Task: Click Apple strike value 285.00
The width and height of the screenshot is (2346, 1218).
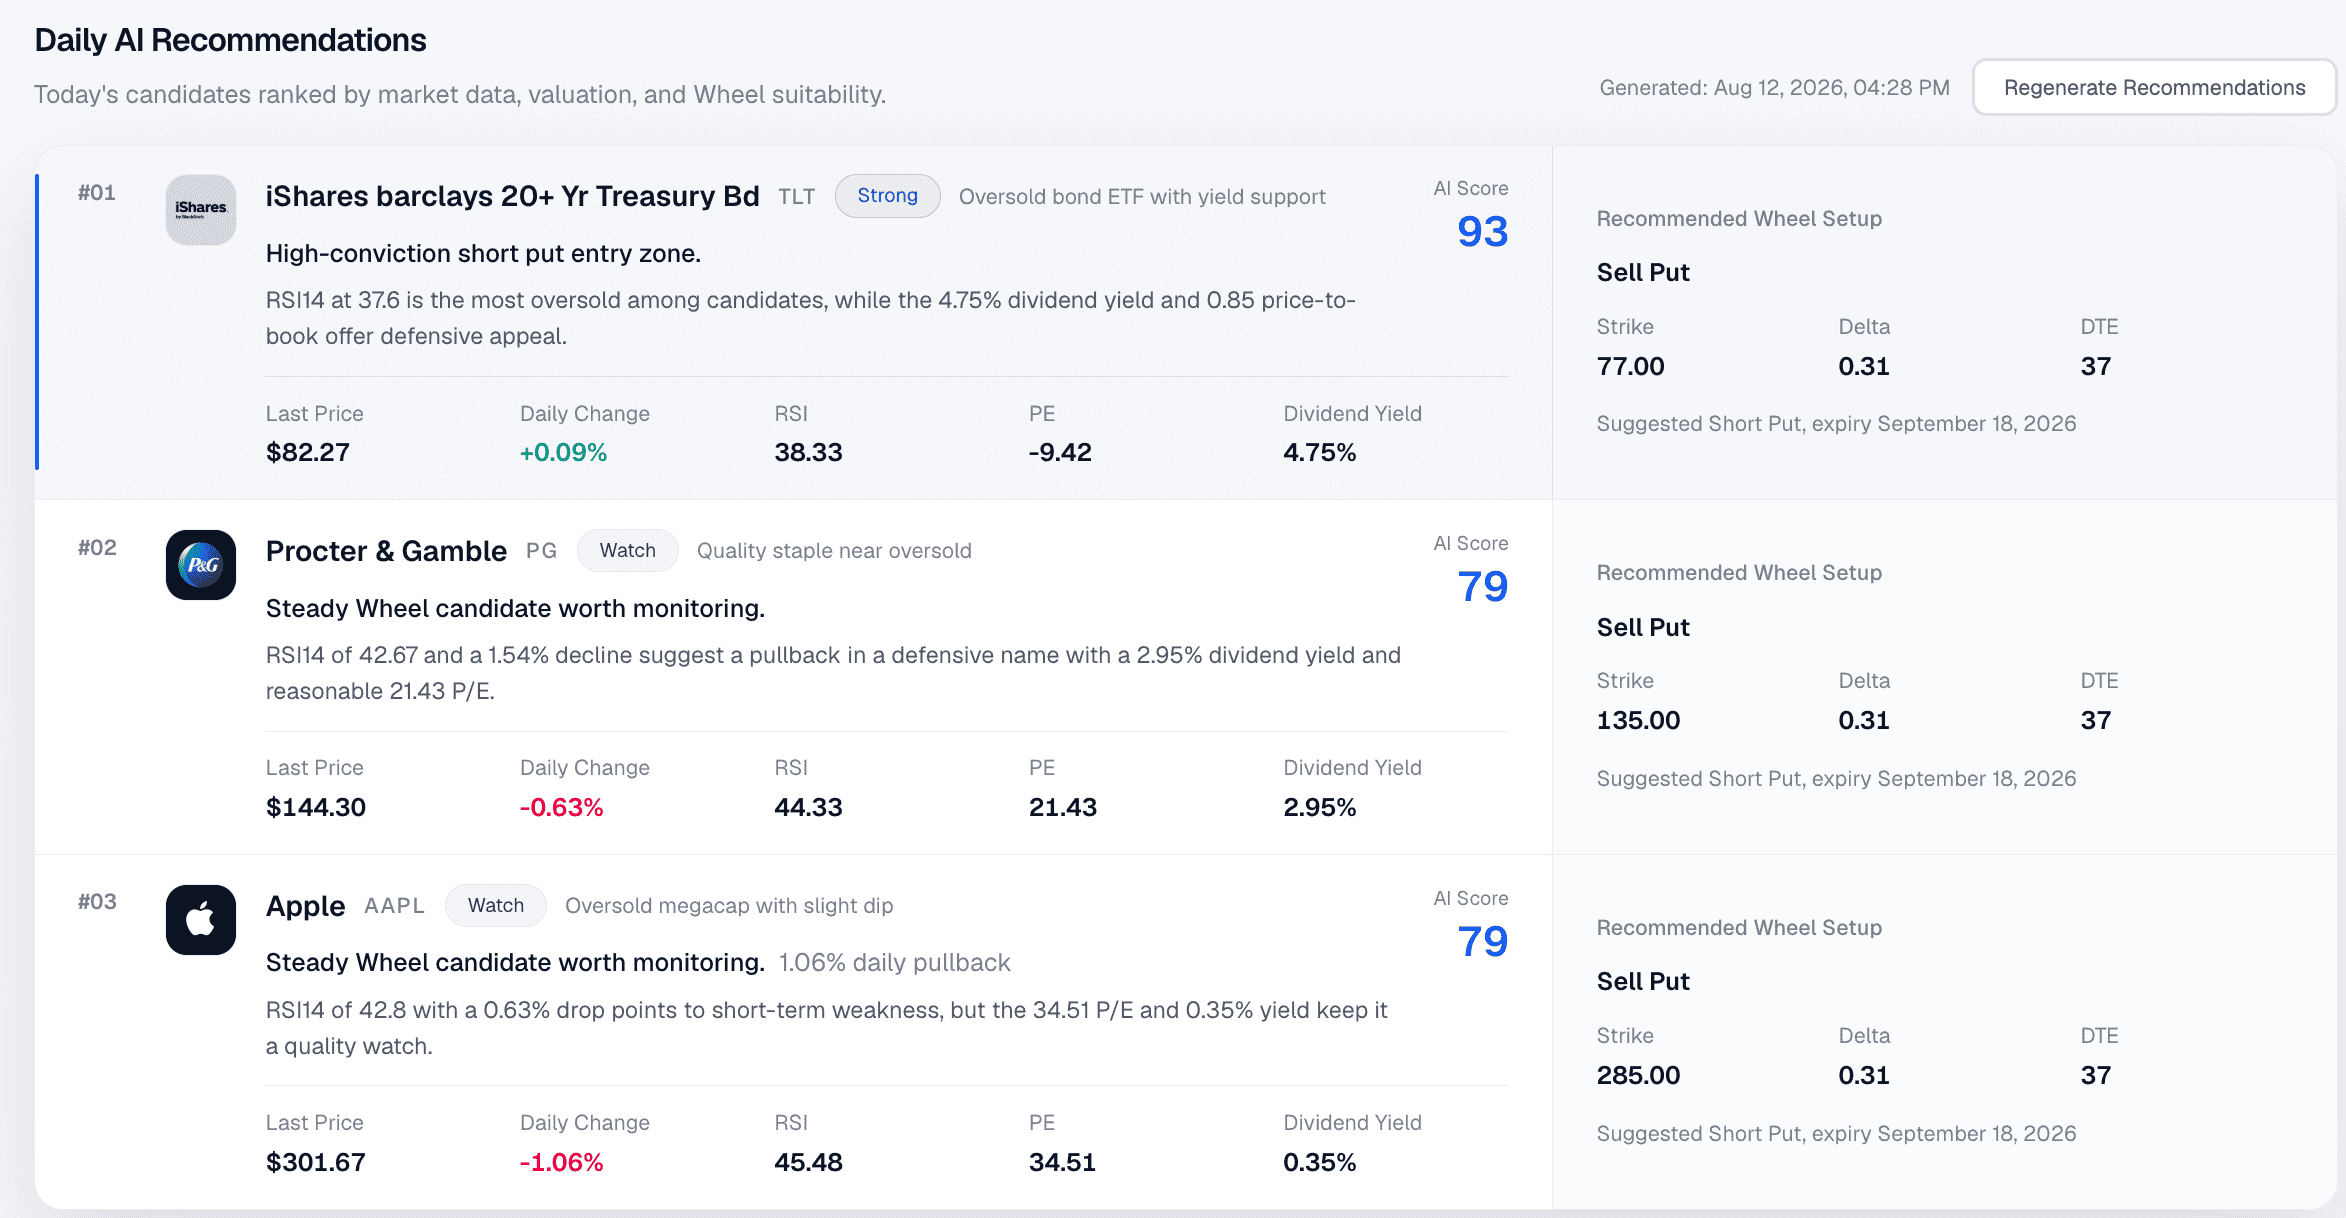Action: pyautogui.click(x=1639, y=1076)
